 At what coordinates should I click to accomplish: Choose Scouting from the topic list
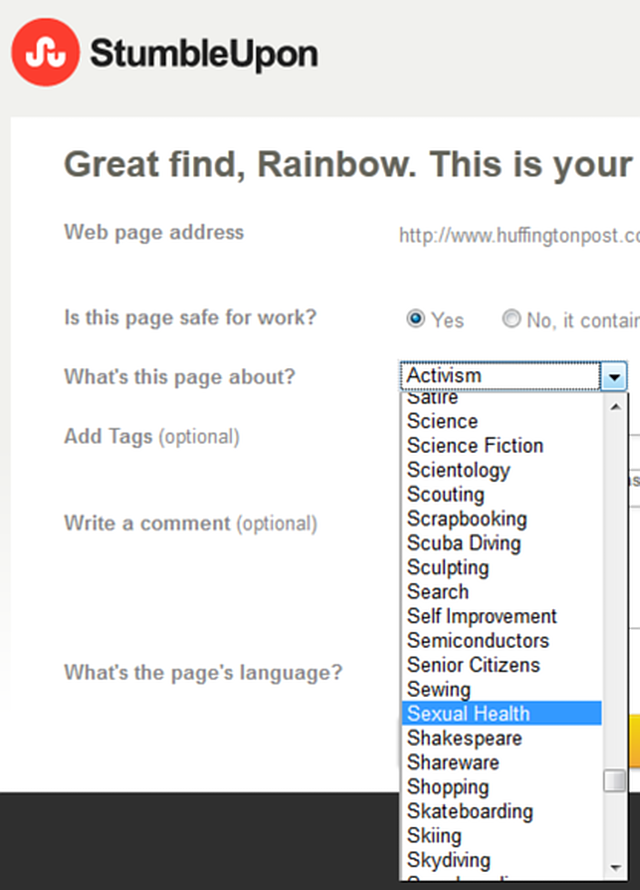click(x=501, y=494)
